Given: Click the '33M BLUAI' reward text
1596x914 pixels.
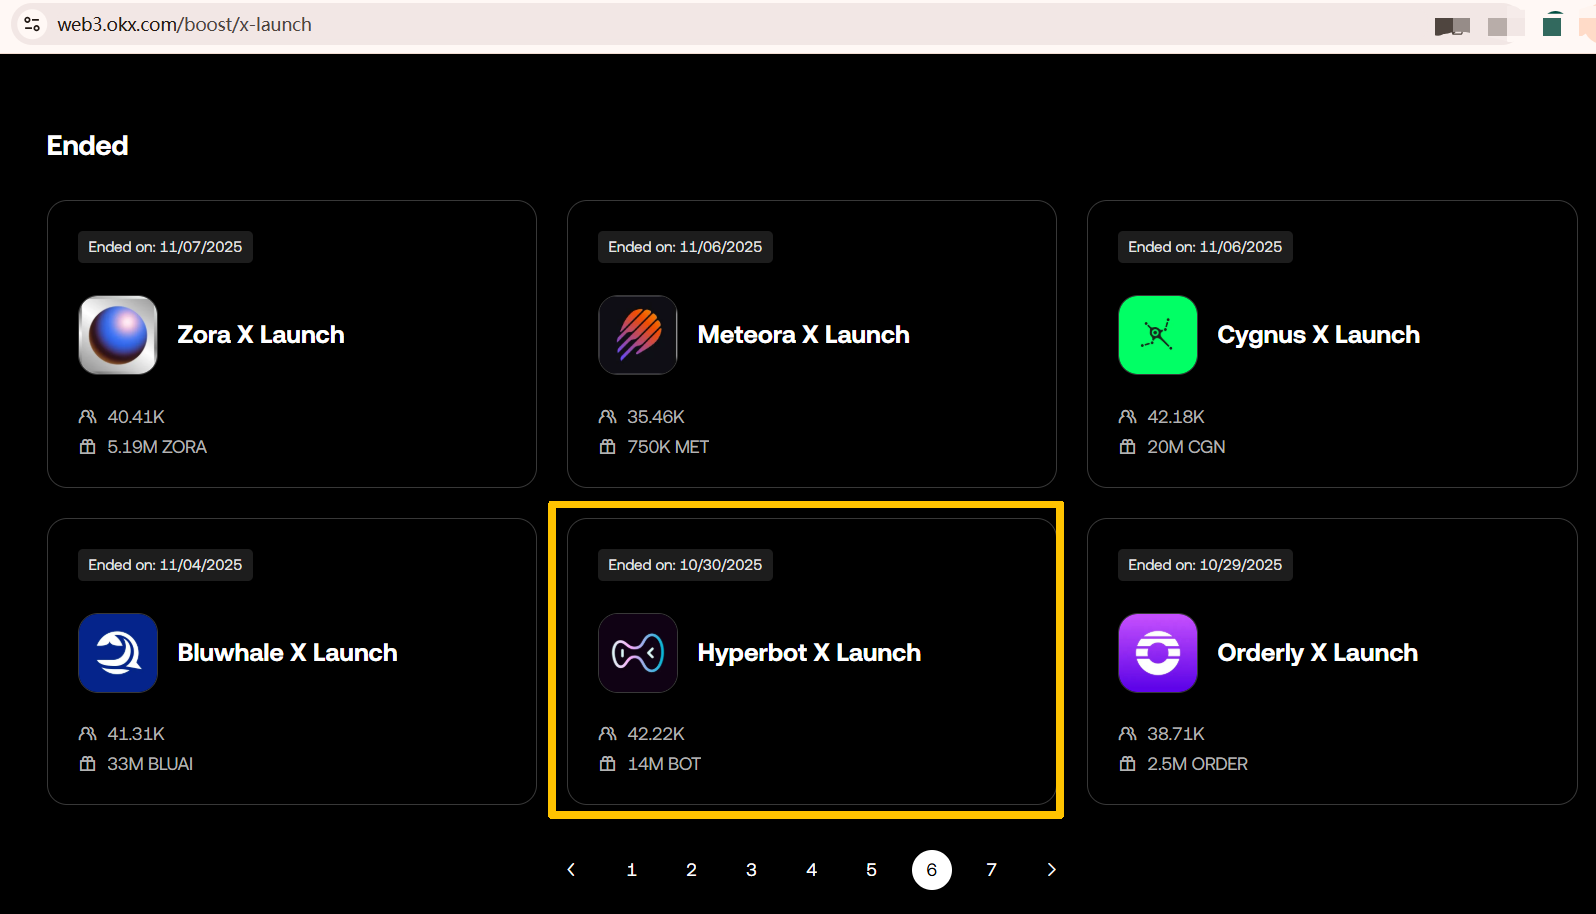Looking at the screenshot, I should click(x=150, y=764).
